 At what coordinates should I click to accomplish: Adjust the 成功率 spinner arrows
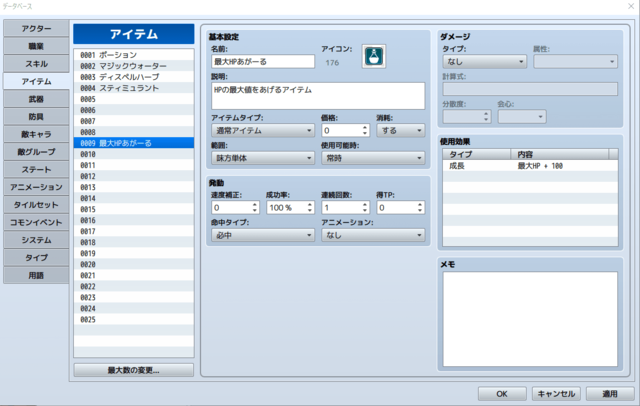pos(310,208)
